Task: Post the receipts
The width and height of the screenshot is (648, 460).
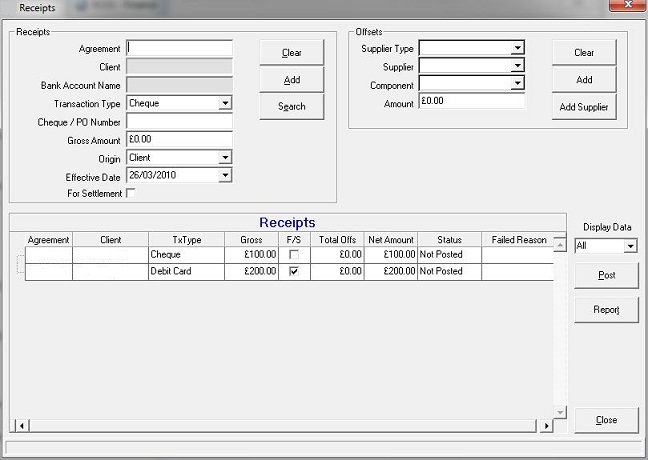Action: tap(606, 275)
